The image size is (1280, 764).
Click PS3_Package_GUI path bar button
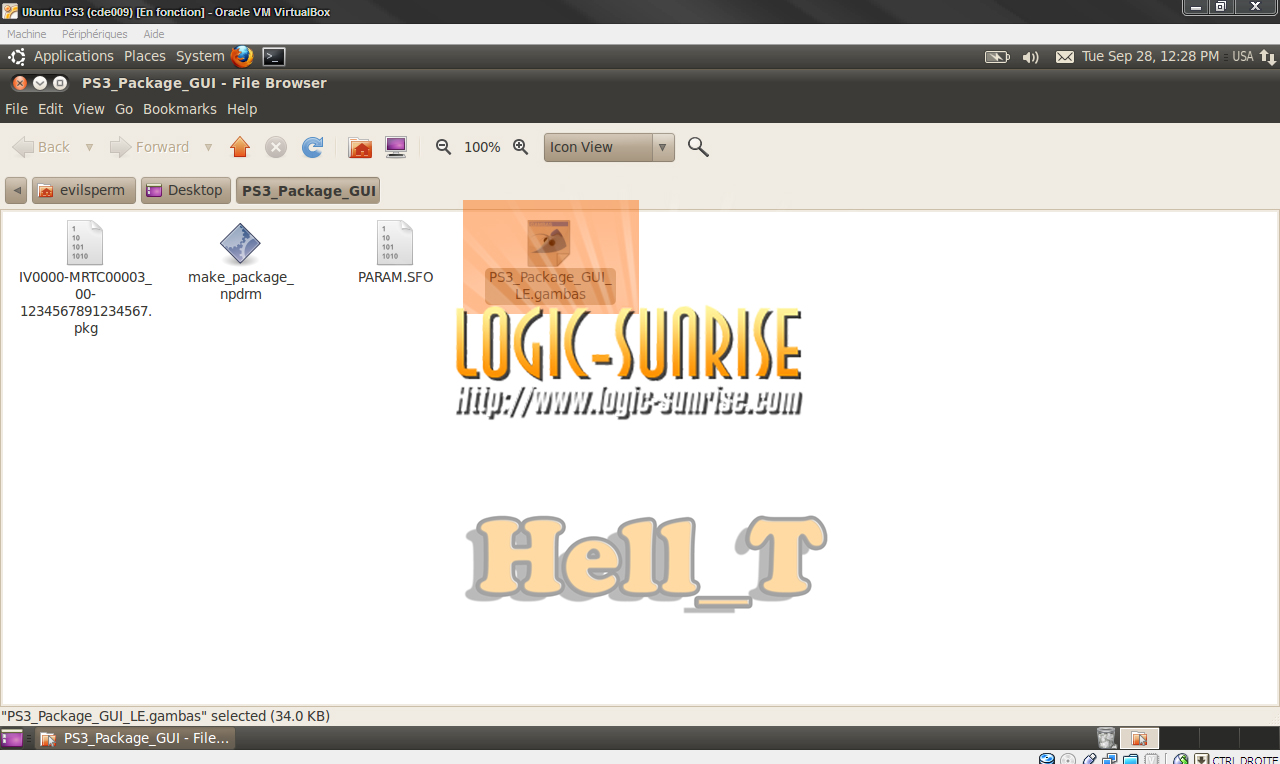[x=308, y=190]
